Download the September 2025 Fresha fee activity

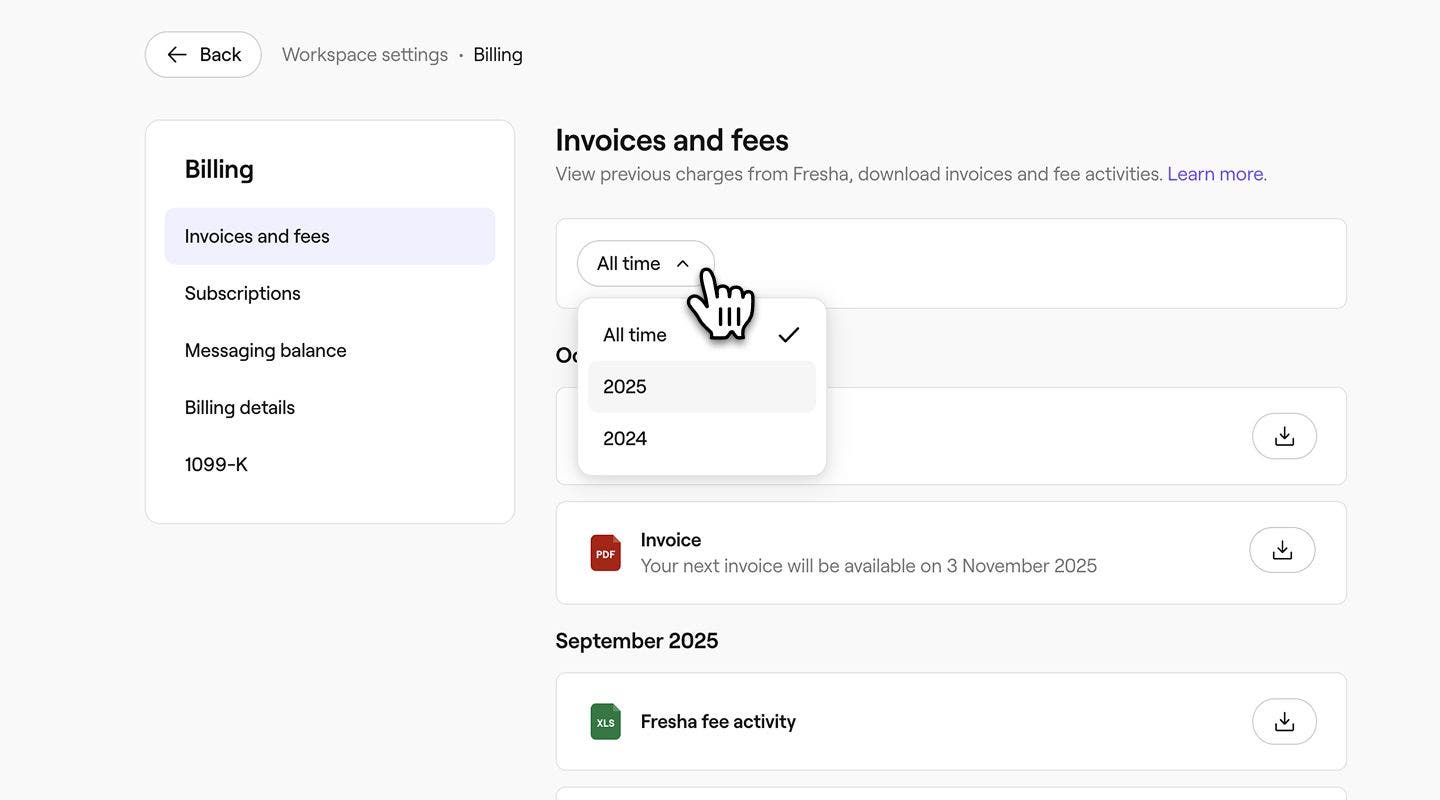click(x=1284, y=721)
